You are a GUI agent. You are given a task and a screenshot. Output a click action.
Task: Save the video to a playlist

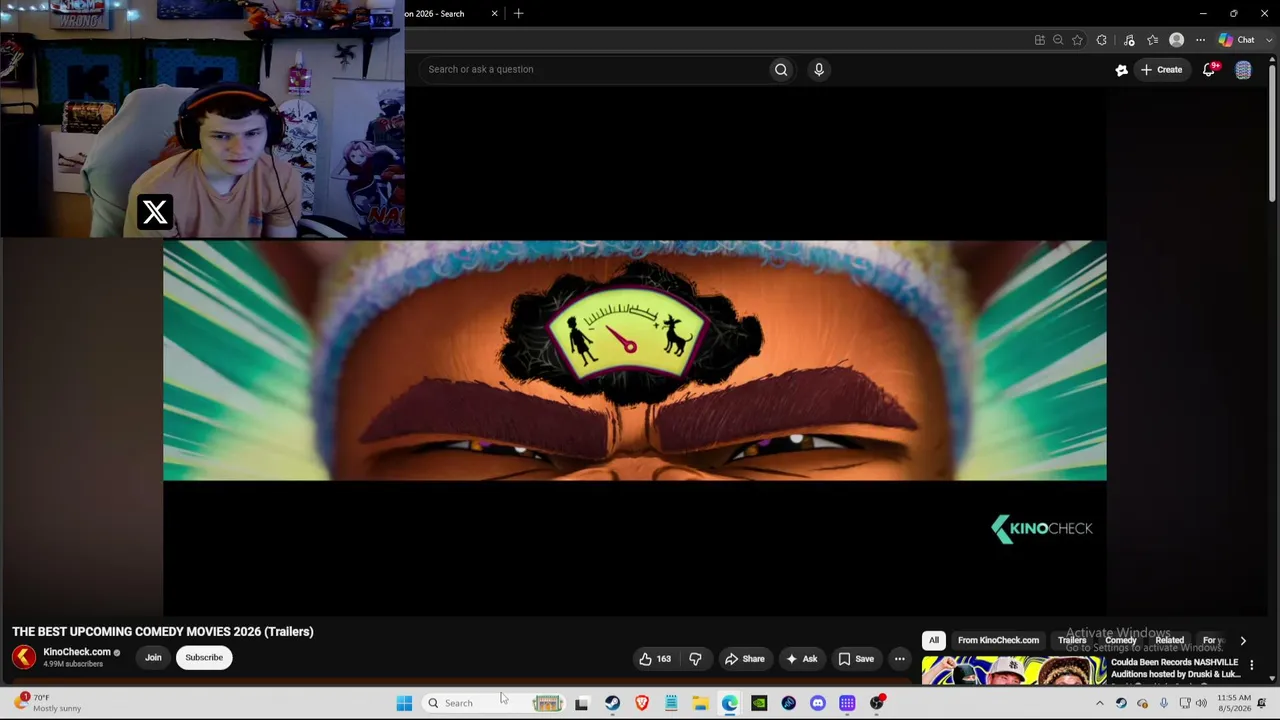[x=856, y=659]
